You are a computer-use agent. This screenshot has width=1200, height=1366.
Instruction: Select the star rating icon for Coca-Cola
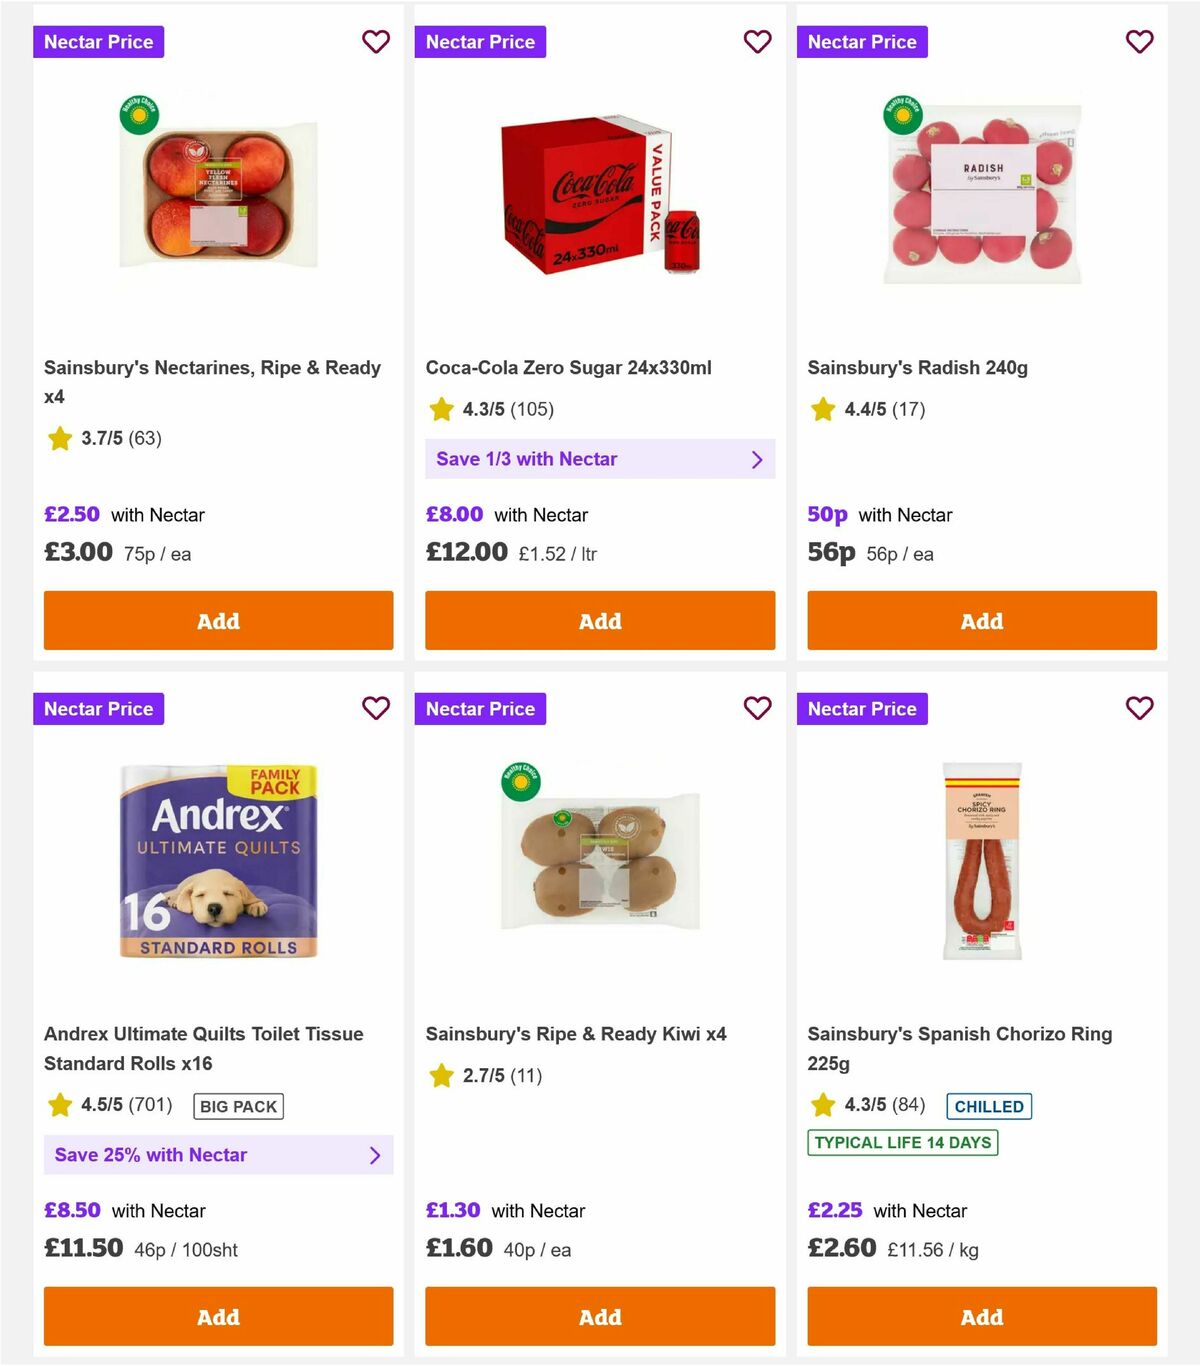coord(440,409)
